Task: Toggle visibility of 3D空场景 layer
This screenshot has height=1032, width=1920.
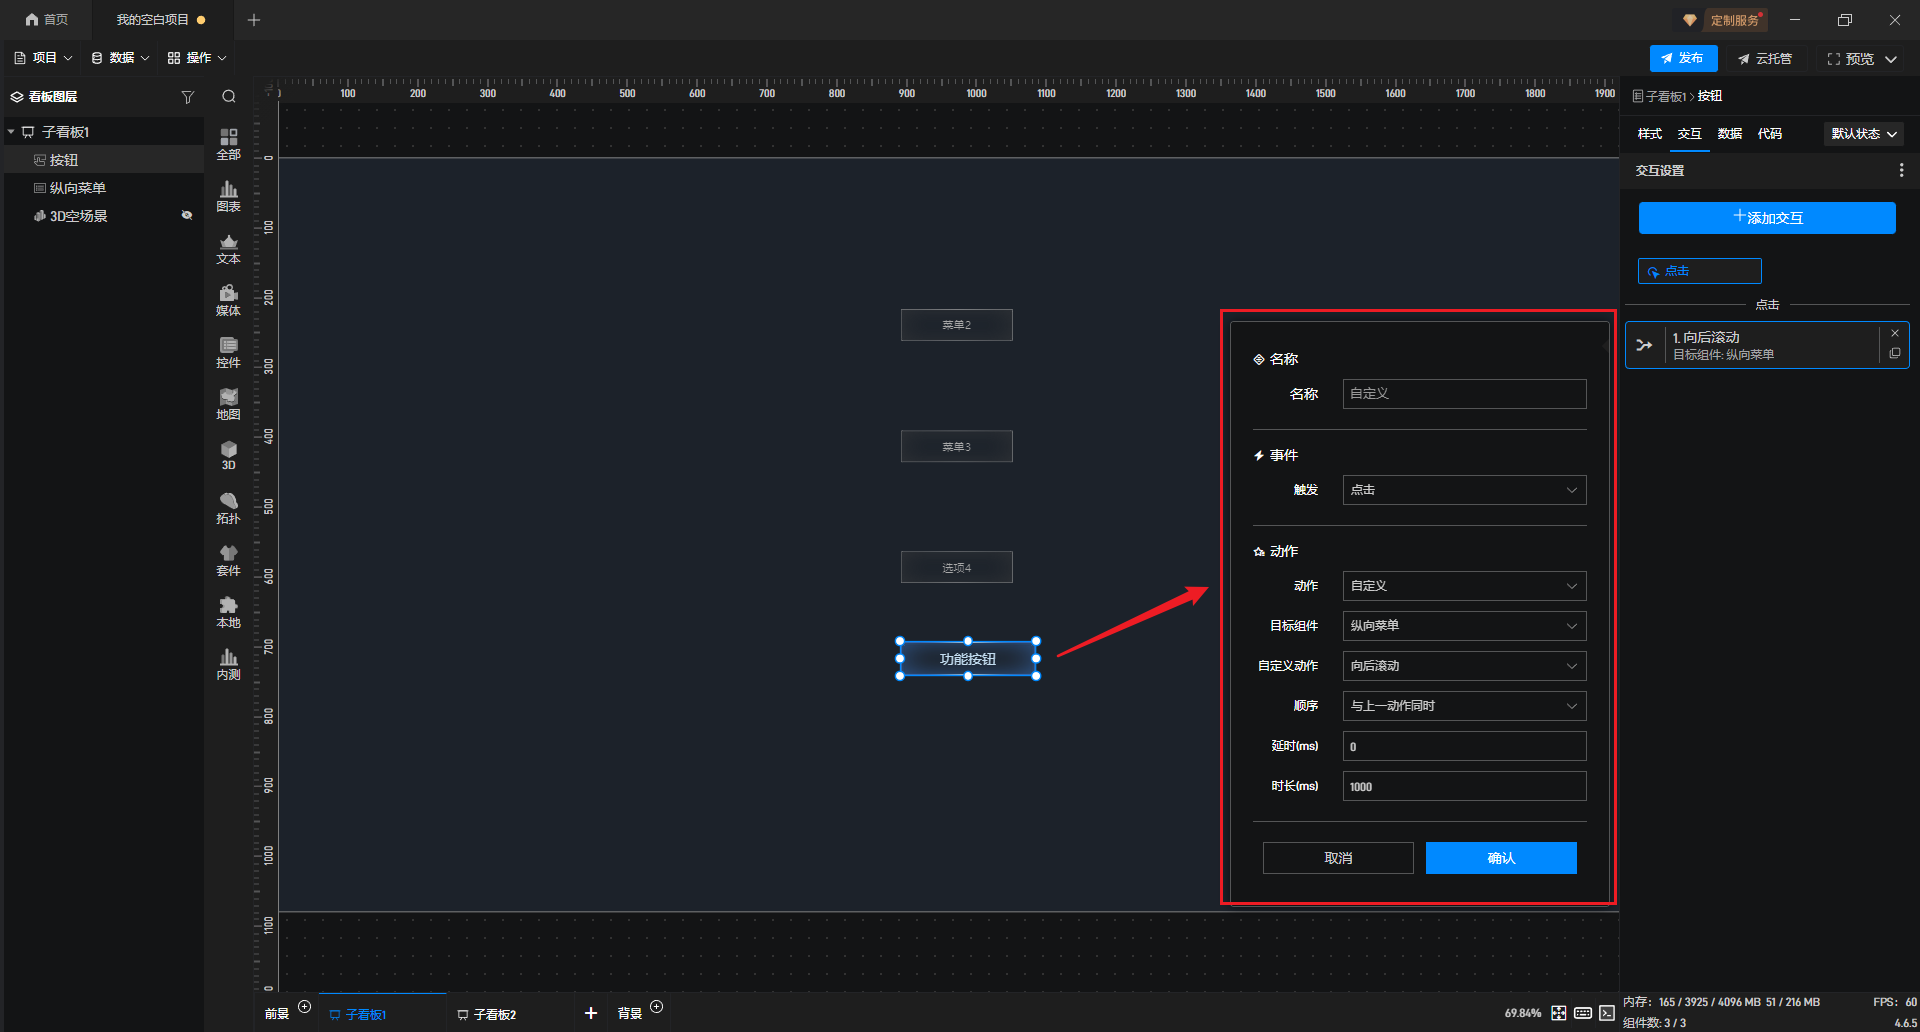Action: (186, 216)
